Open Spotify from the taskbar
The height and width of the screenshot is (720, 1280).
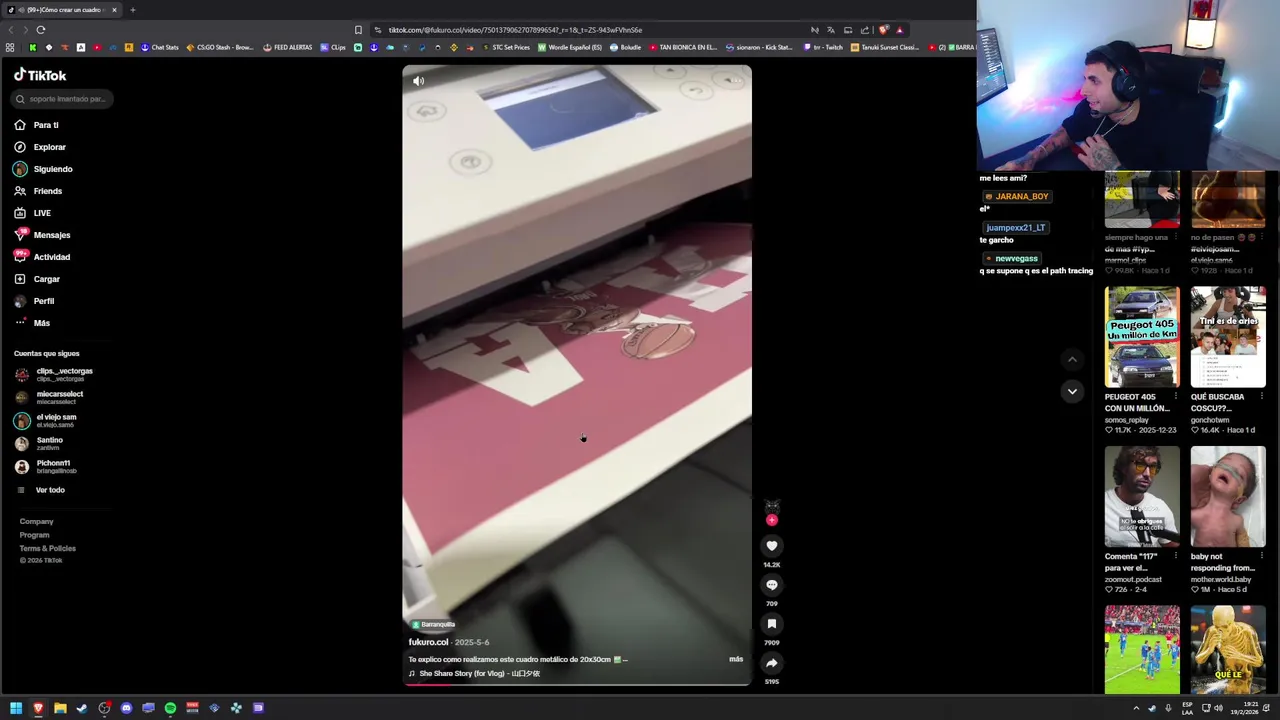[x=170, y=708]
